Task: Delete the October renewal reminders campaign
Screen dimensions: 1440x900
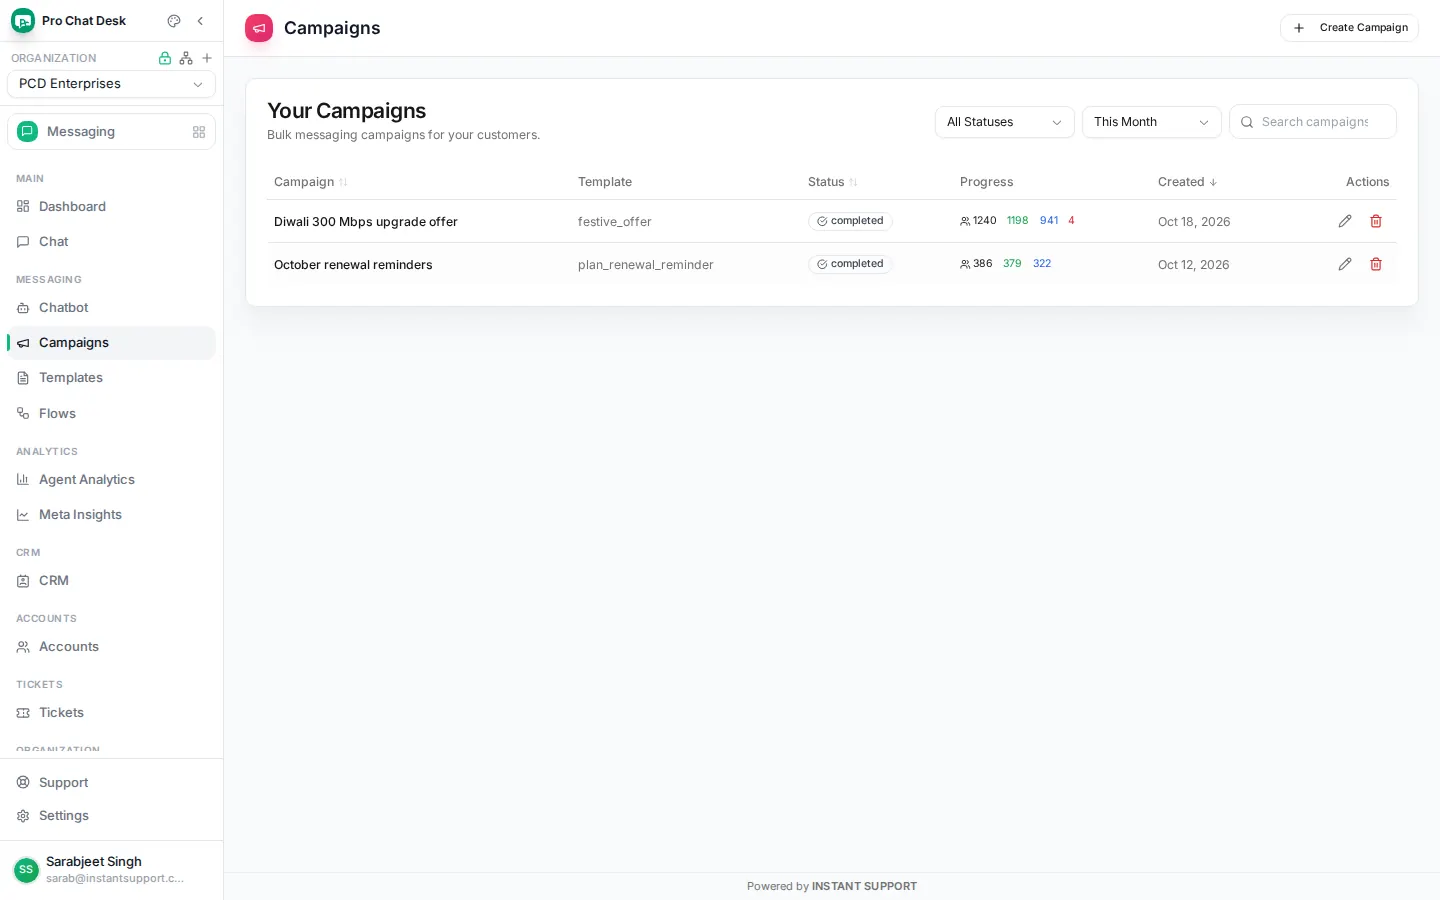Action: tap(1376, 264)
